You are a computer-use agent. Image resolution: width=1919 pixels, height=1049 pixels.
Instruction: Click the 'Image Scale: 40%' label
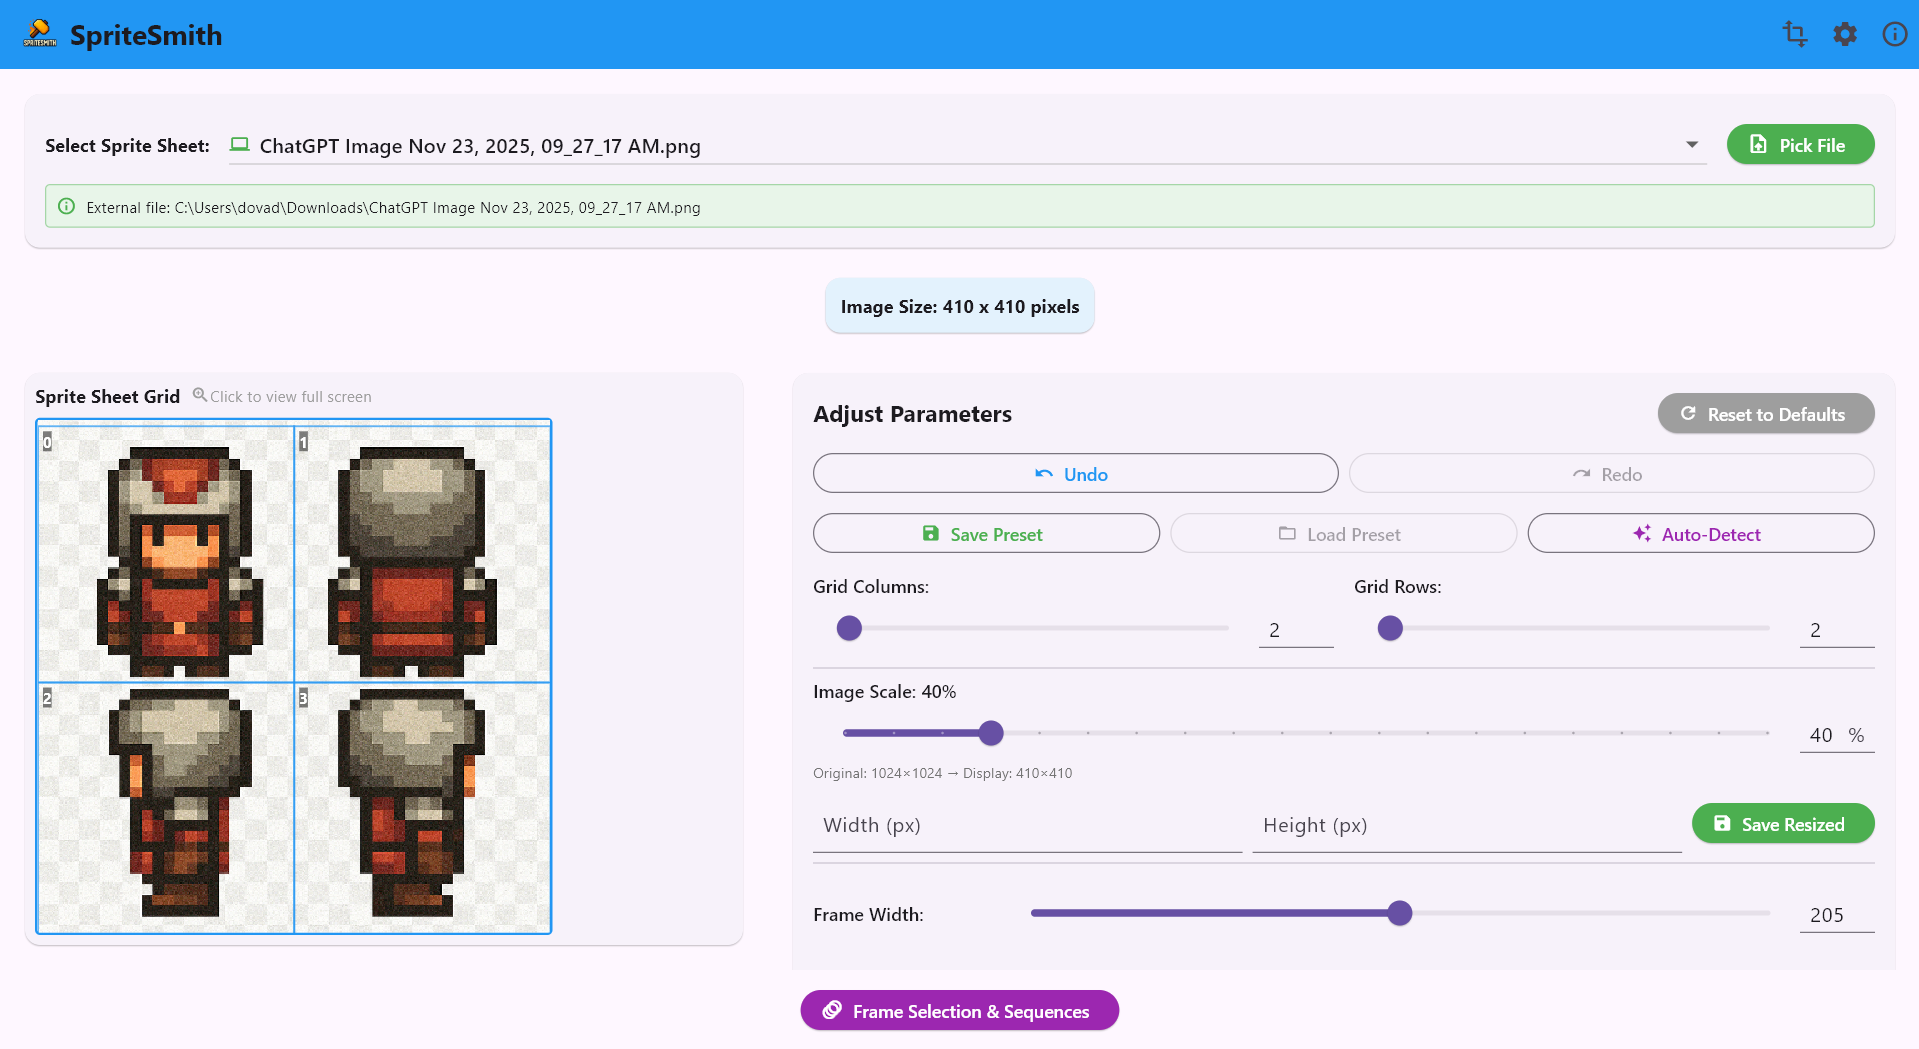click(884, 692)
